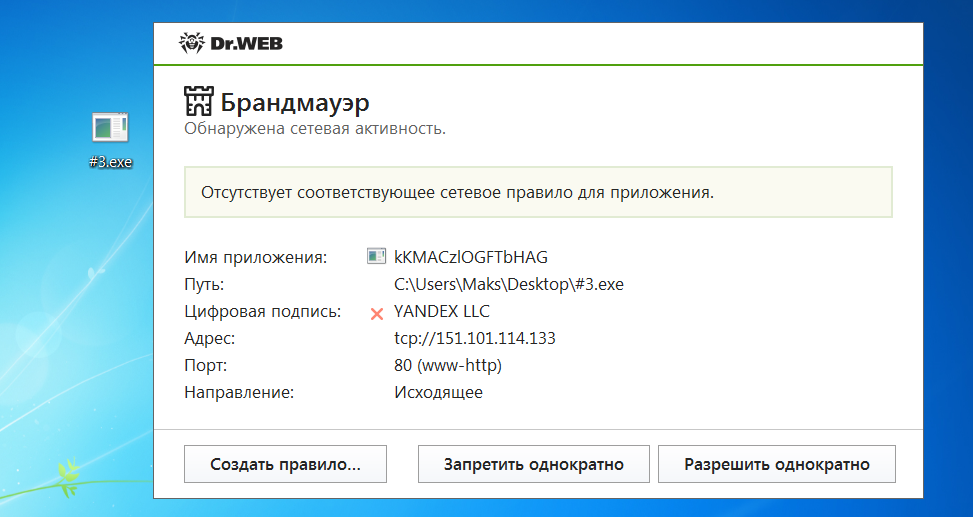Click the Порт: label
973x517 pixels.
tap(206, 366)
